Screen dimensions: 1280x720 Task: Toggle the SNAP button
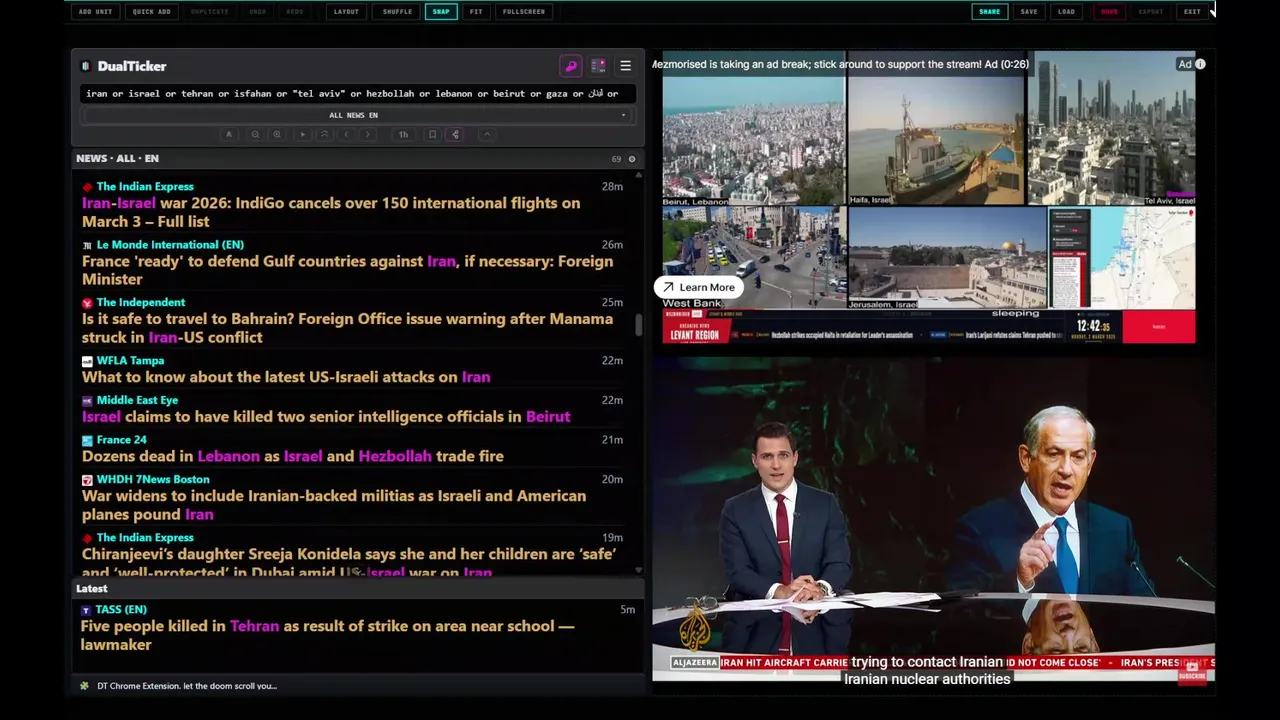click(441, 12)
